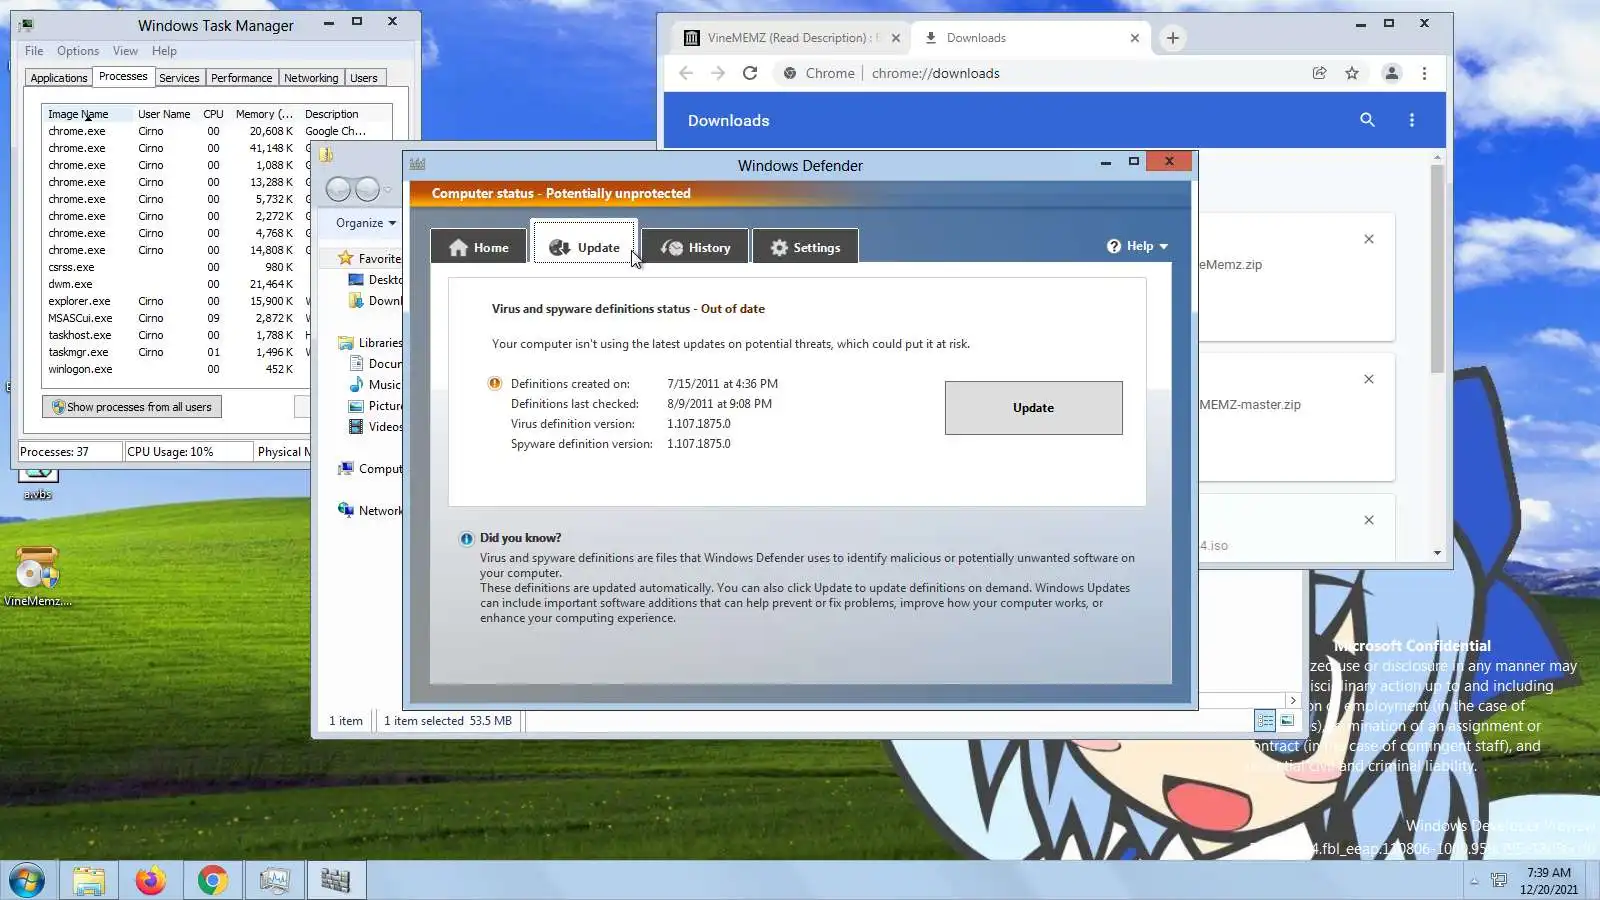Select the dwm.exe process row
The width and height of the screenshot is (1600, 900).
pyautogui.click(x=175, y=284)
